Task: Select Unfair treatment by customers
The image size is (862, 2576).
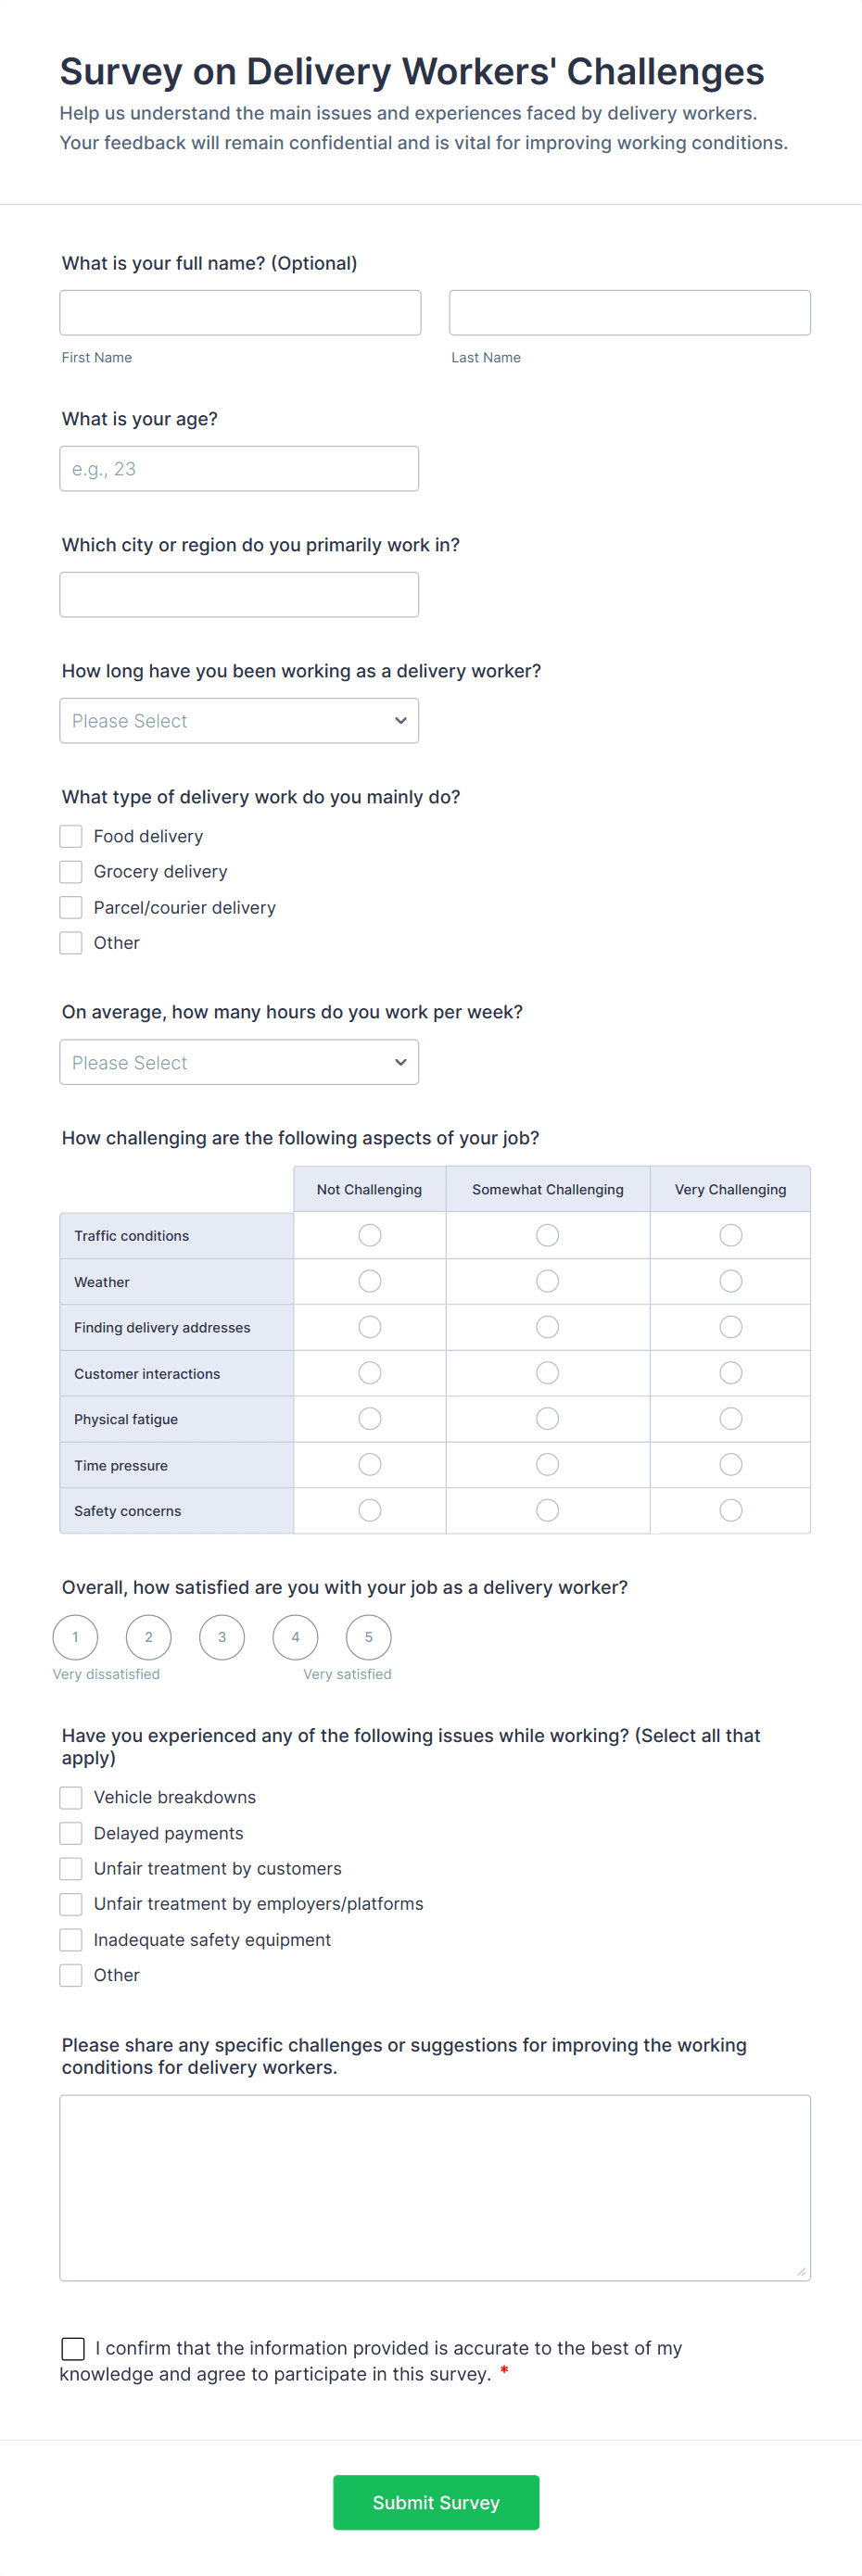Action: 70,1868
